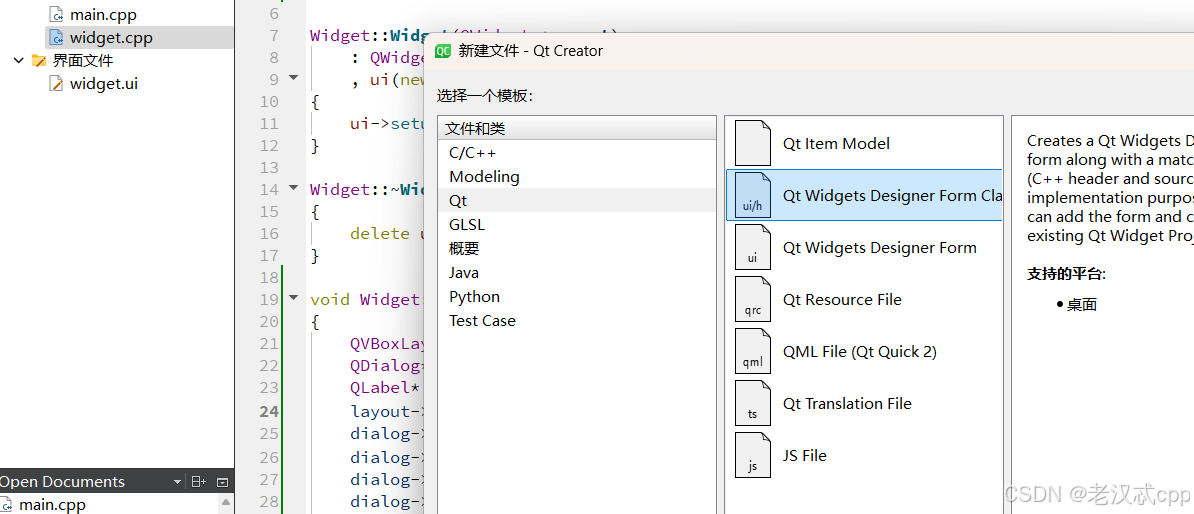Fold the function block at line 19
The width and height of the screenshot is (1194, 514).
294,298
